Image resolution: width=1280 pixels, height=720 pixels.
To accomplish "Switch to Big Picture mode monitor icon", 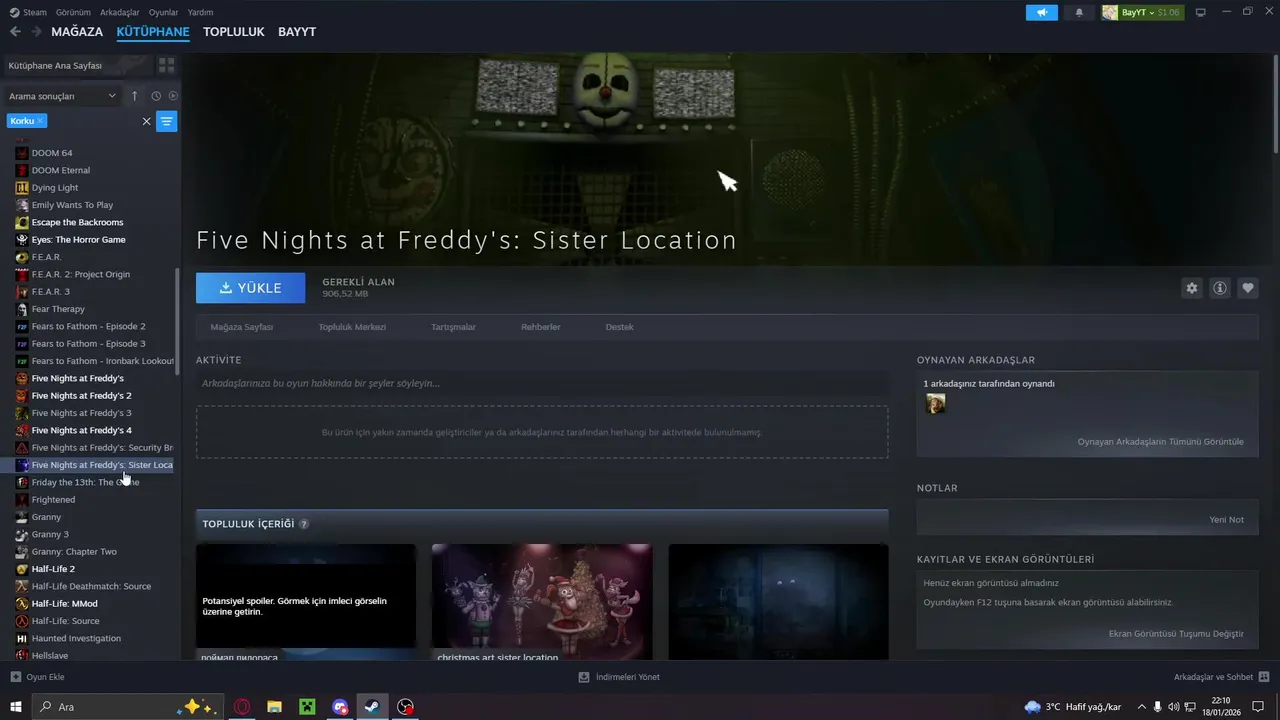I will tap(1200, 12).
